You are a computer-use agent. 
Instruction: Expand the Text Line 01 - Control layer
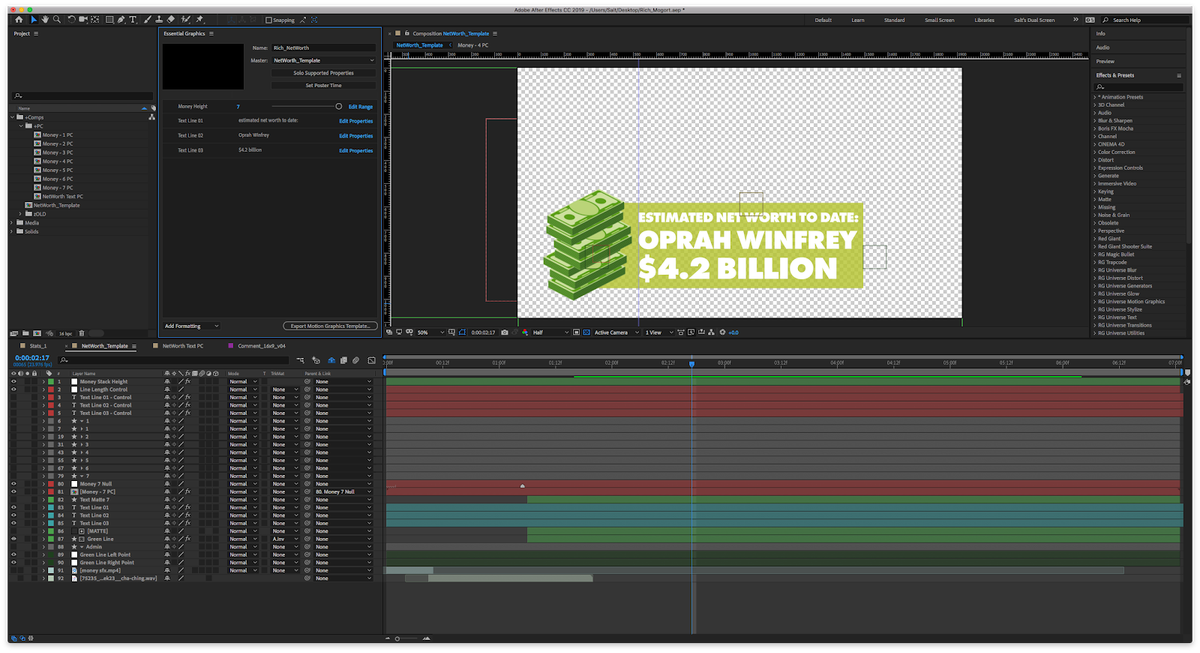[x=44, y=398]
